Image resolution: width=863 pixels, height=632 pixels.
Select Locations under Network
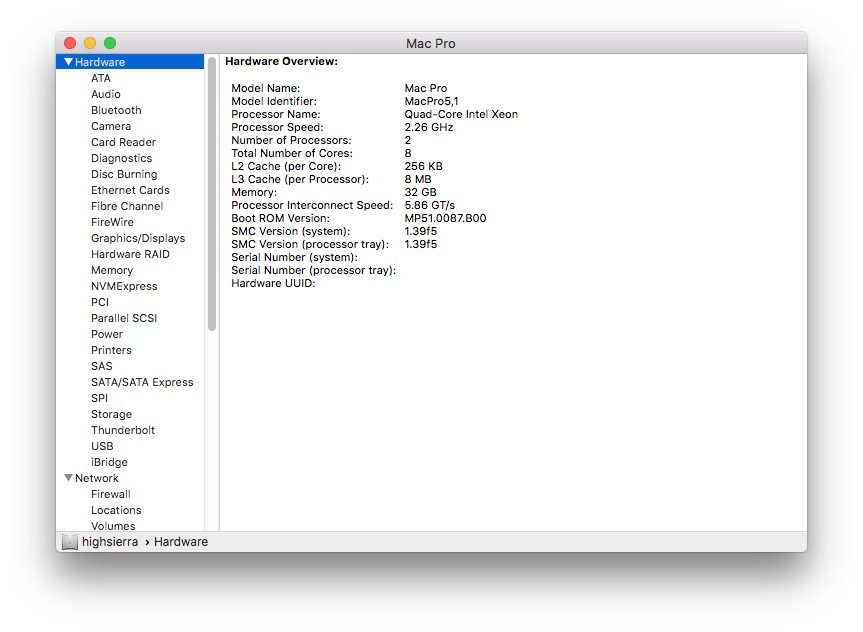[x=116, y=510]
